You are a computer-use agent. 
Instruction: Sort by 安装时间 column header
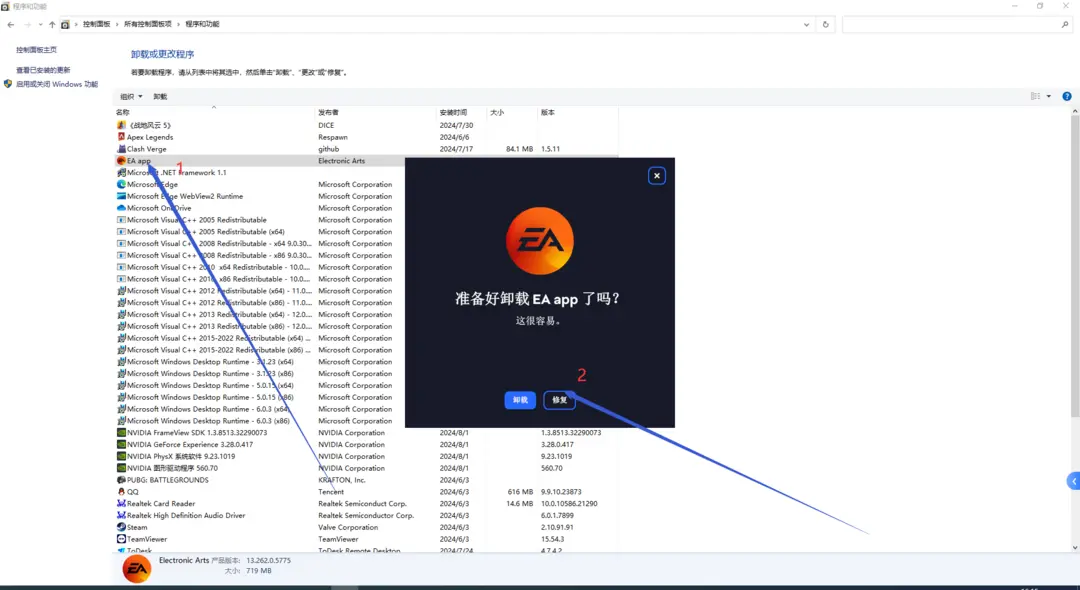(453, 112)
